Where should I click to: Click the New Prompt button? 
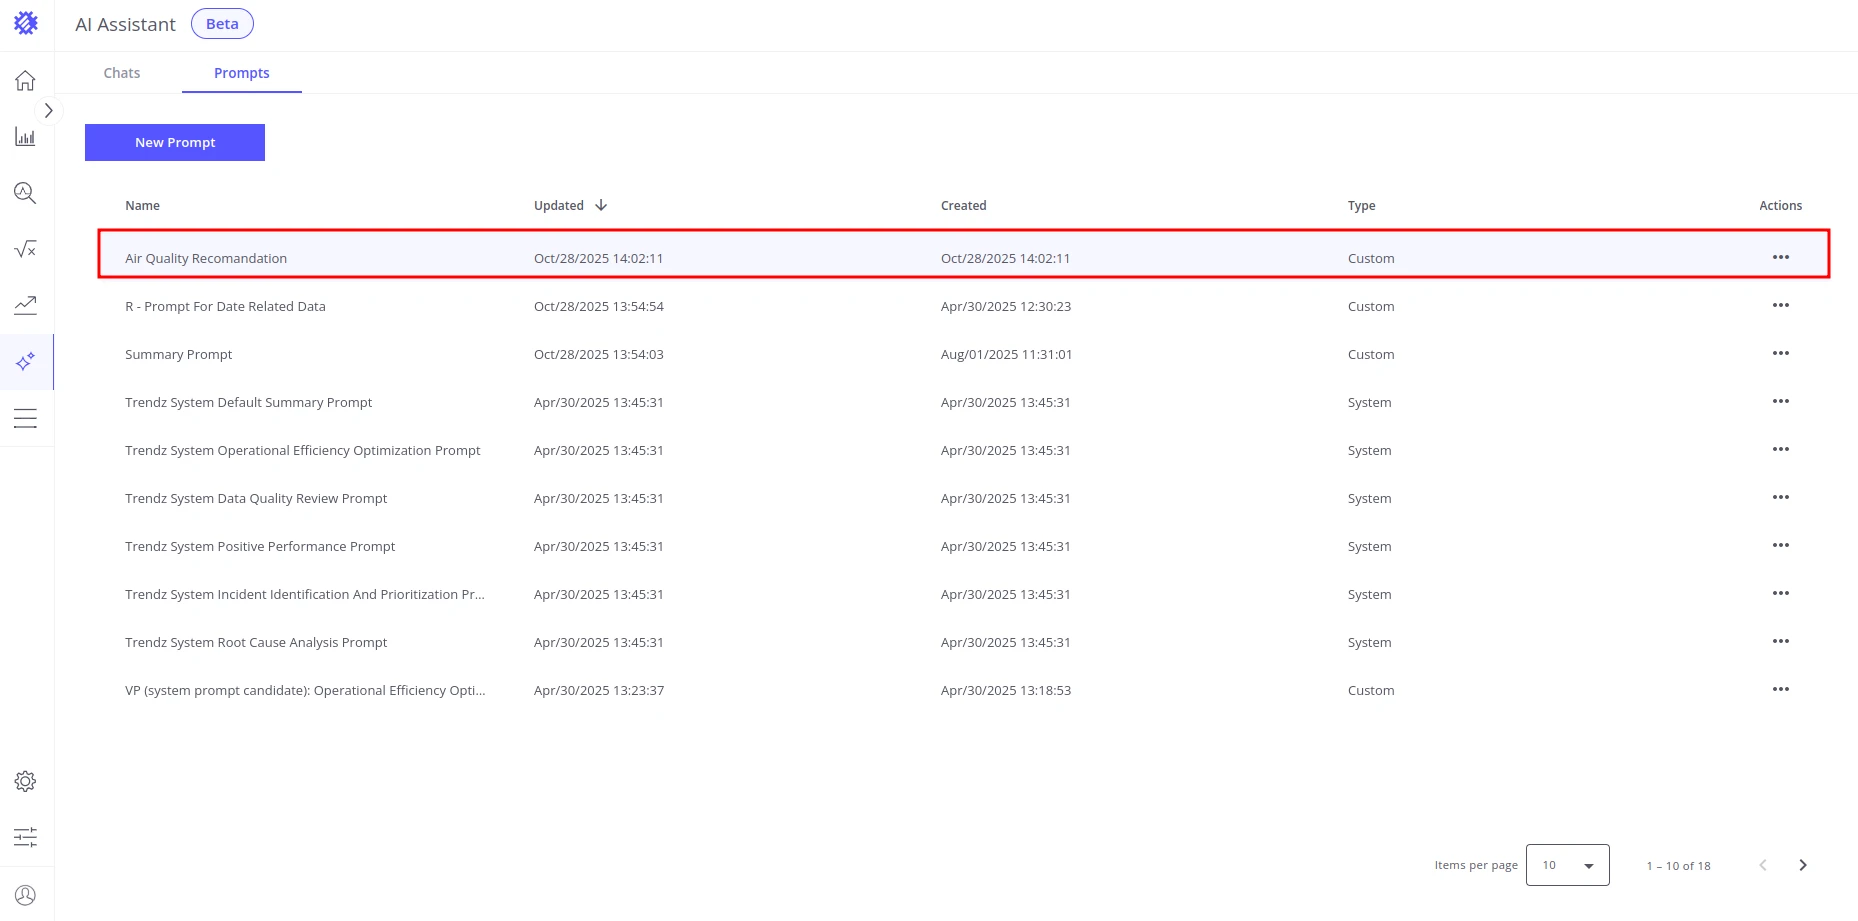(x=175, y=142)
